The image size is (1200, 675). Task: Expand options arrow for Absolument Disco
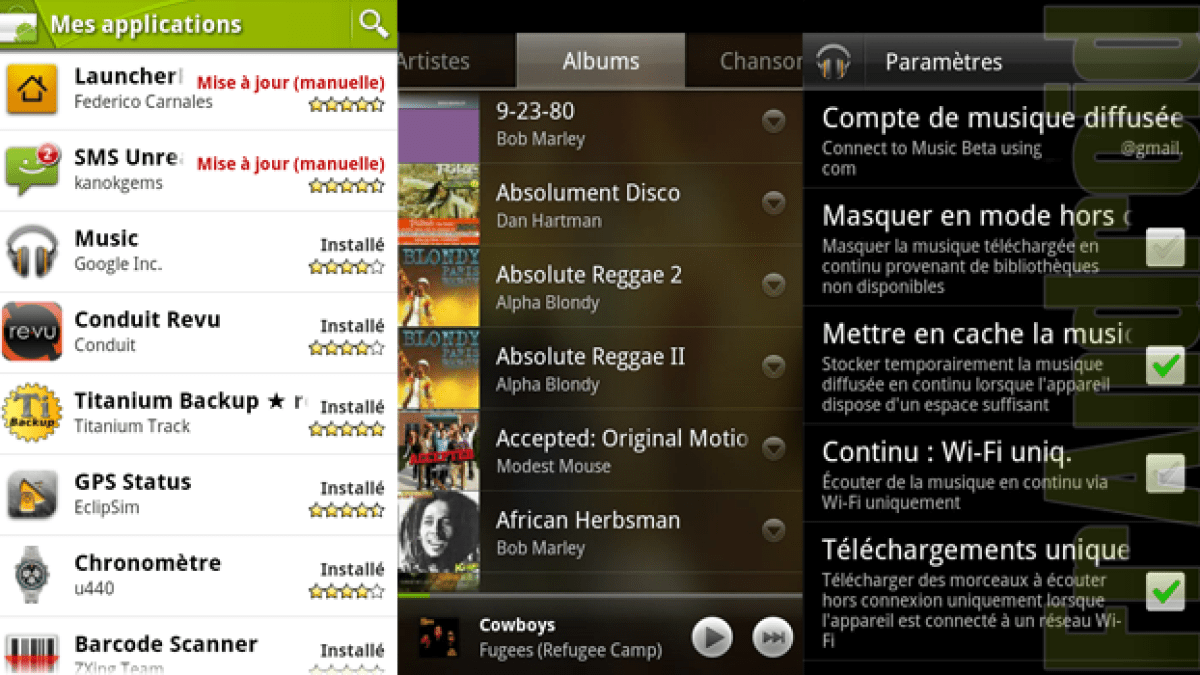click(x=773, y=204)
